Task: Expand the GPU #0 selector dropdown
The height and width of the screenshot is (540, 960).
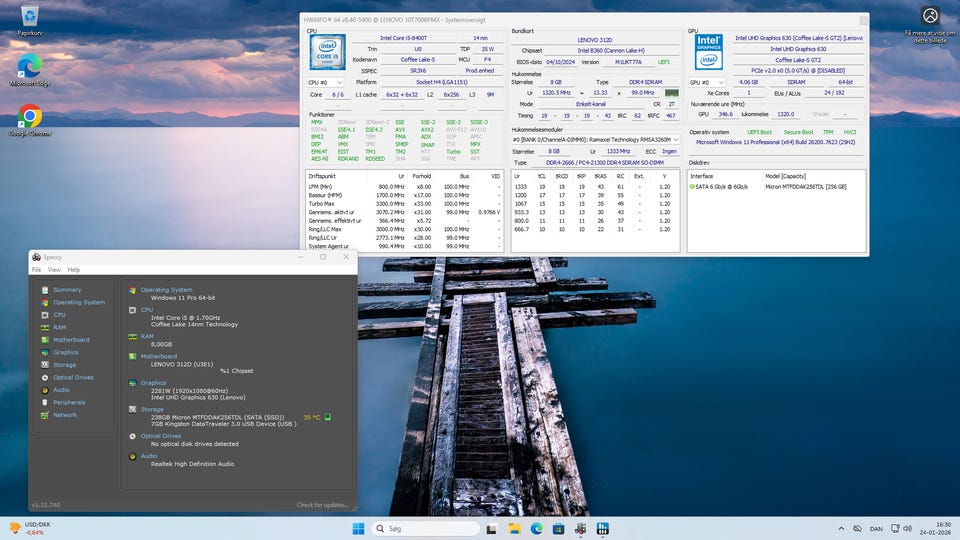Action: click(707, 82)
